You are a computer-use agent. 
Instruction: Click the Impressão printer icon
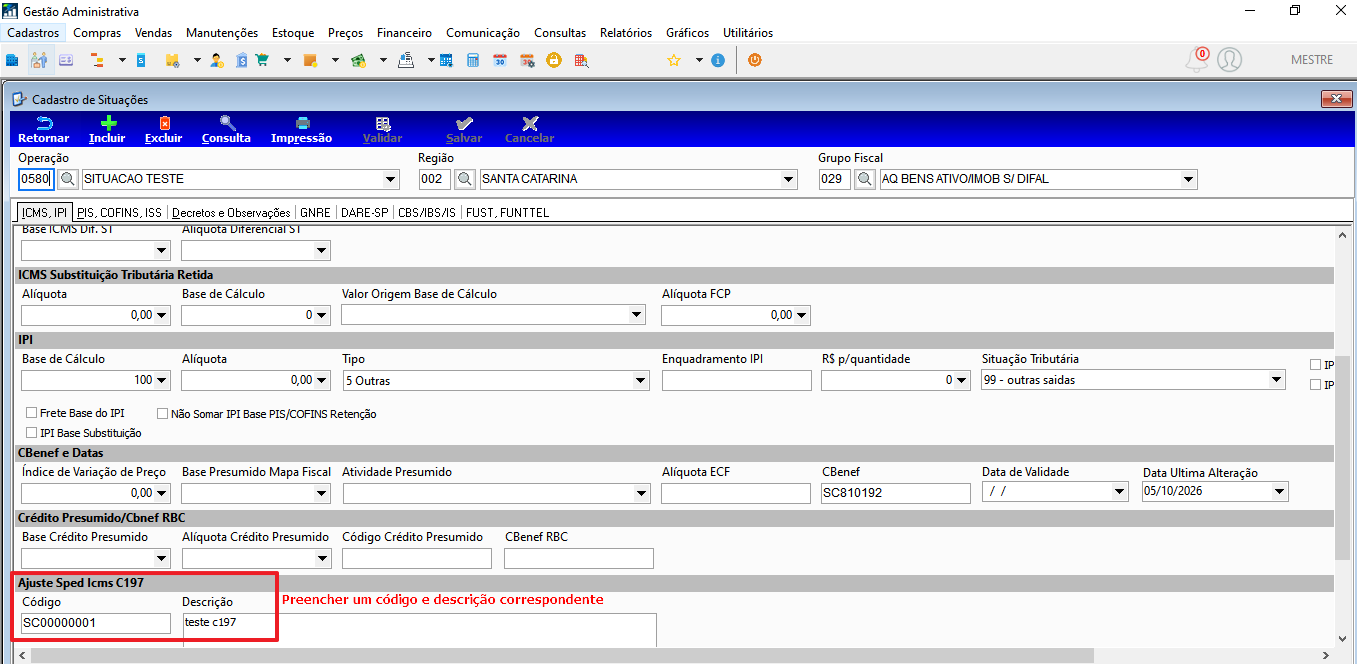[301, 129]
